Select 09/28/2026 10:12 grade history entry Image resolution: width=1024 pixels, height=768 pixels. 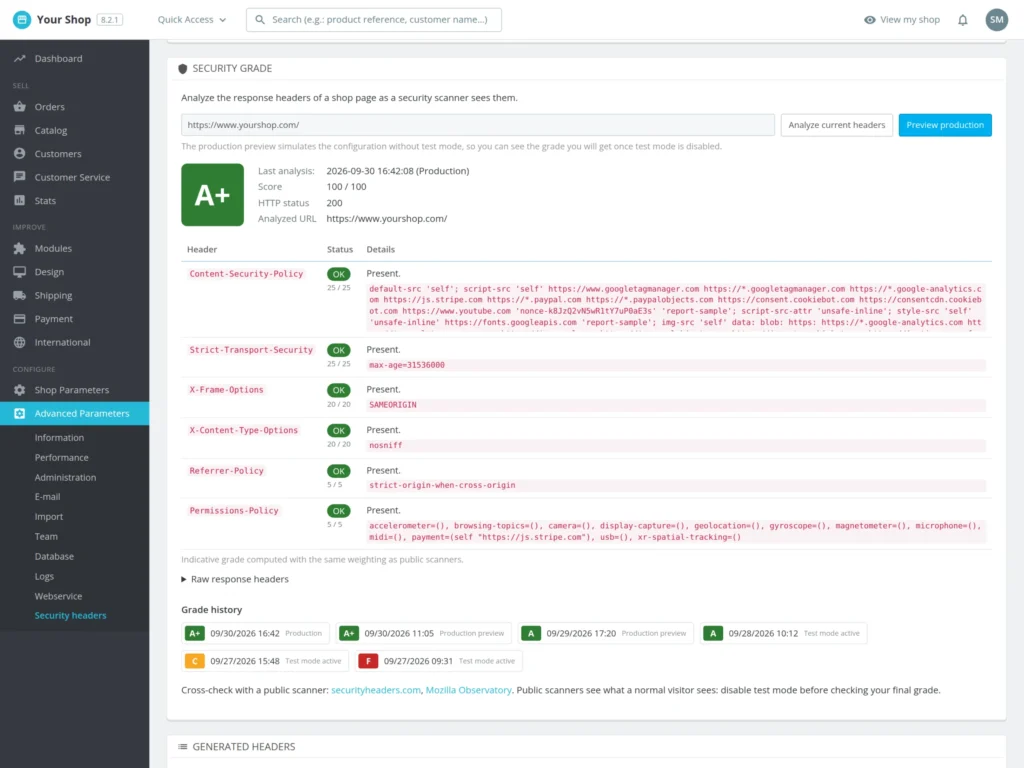click(x=783, y=633)
